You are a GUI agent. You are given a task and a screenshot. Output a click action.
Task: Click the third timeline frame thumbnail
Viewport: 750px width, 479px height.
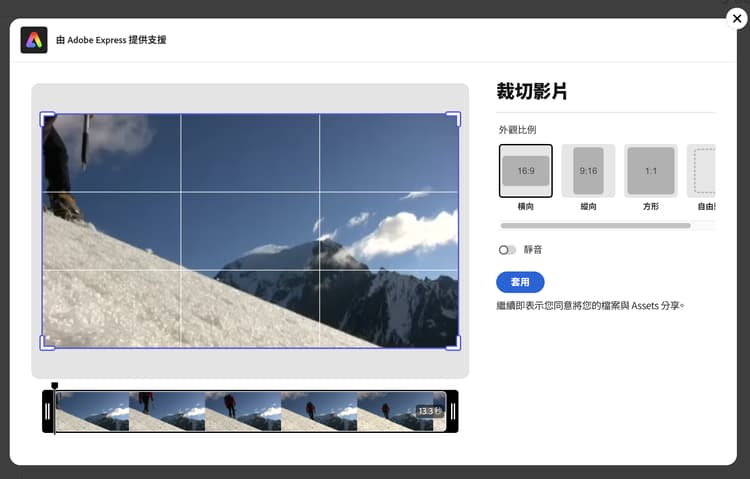coord(243,412)
